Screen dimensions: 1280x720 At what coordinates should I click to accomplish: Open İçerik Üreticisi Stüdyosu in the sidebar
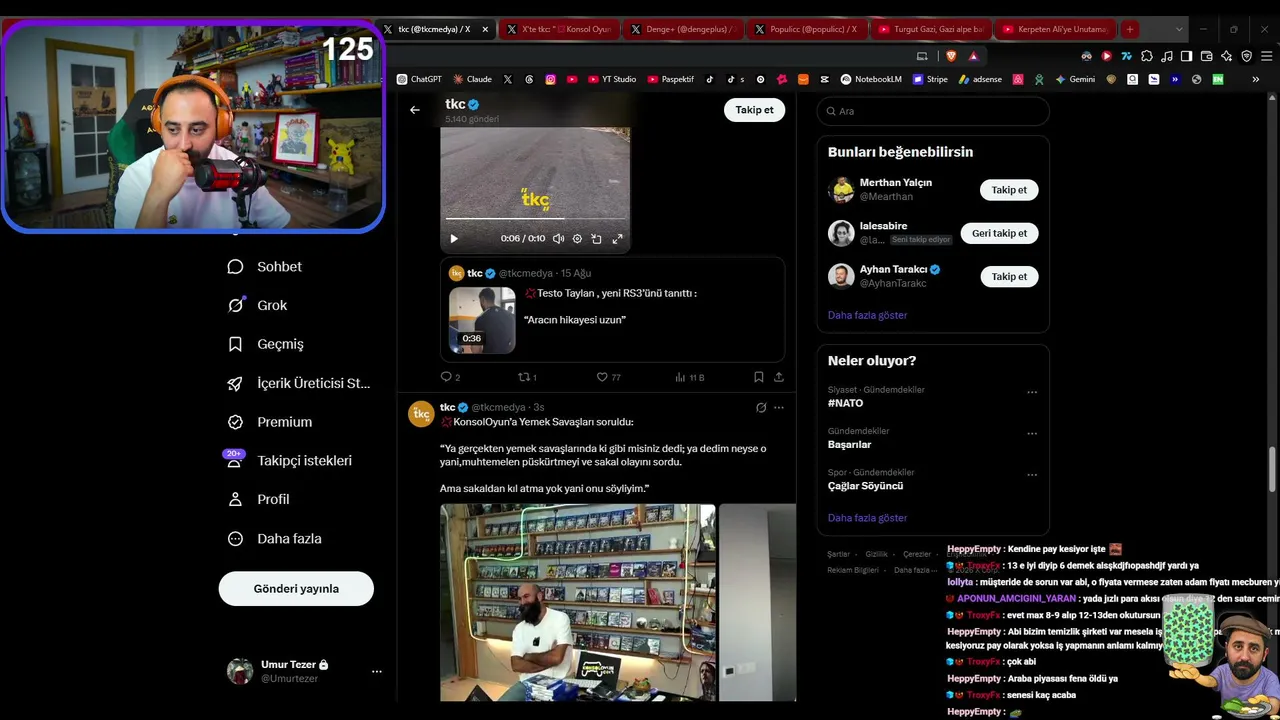coord(299,383)
